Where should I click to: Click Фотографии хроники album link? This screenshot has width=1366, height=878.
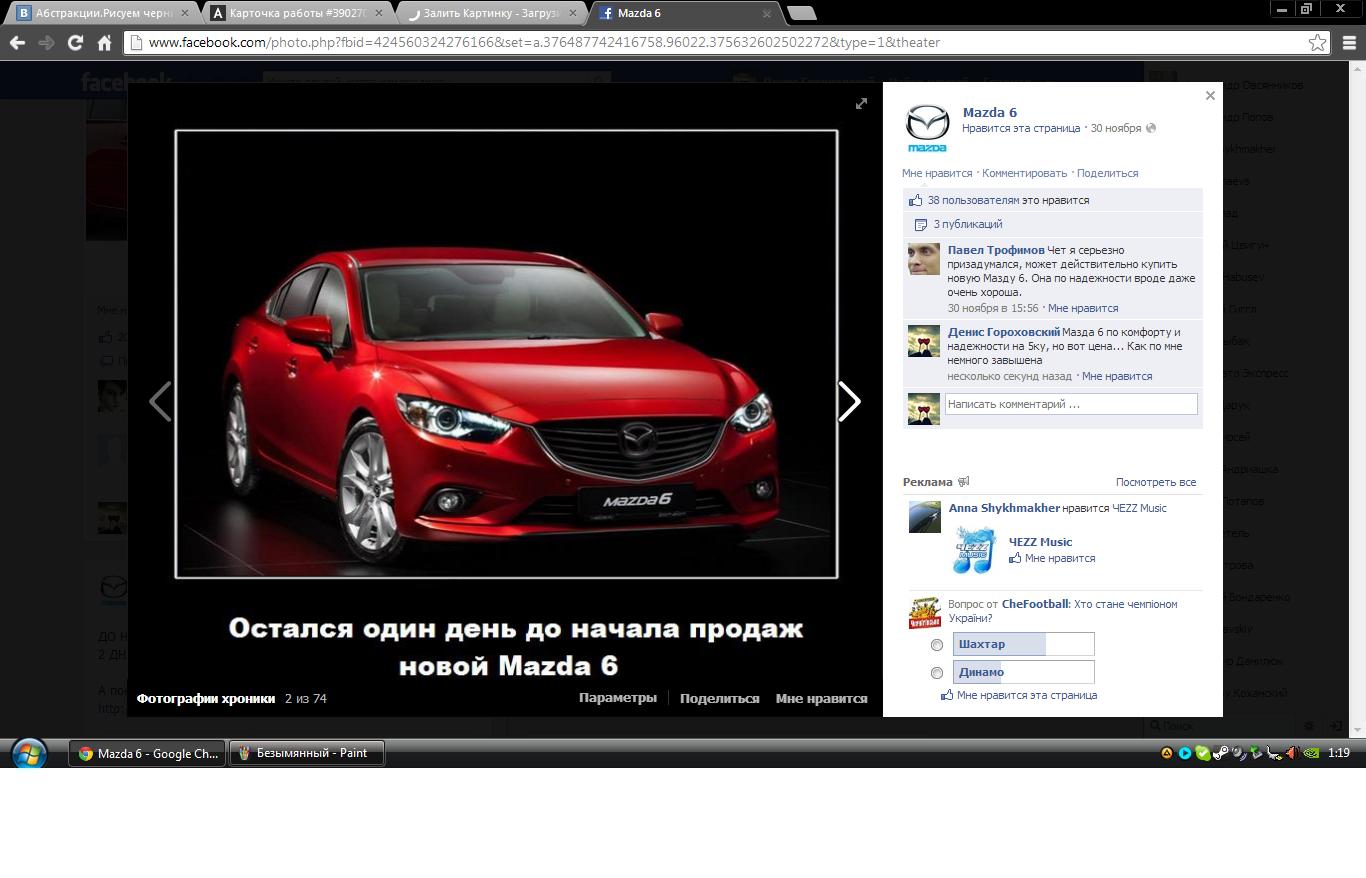point(206,698)
